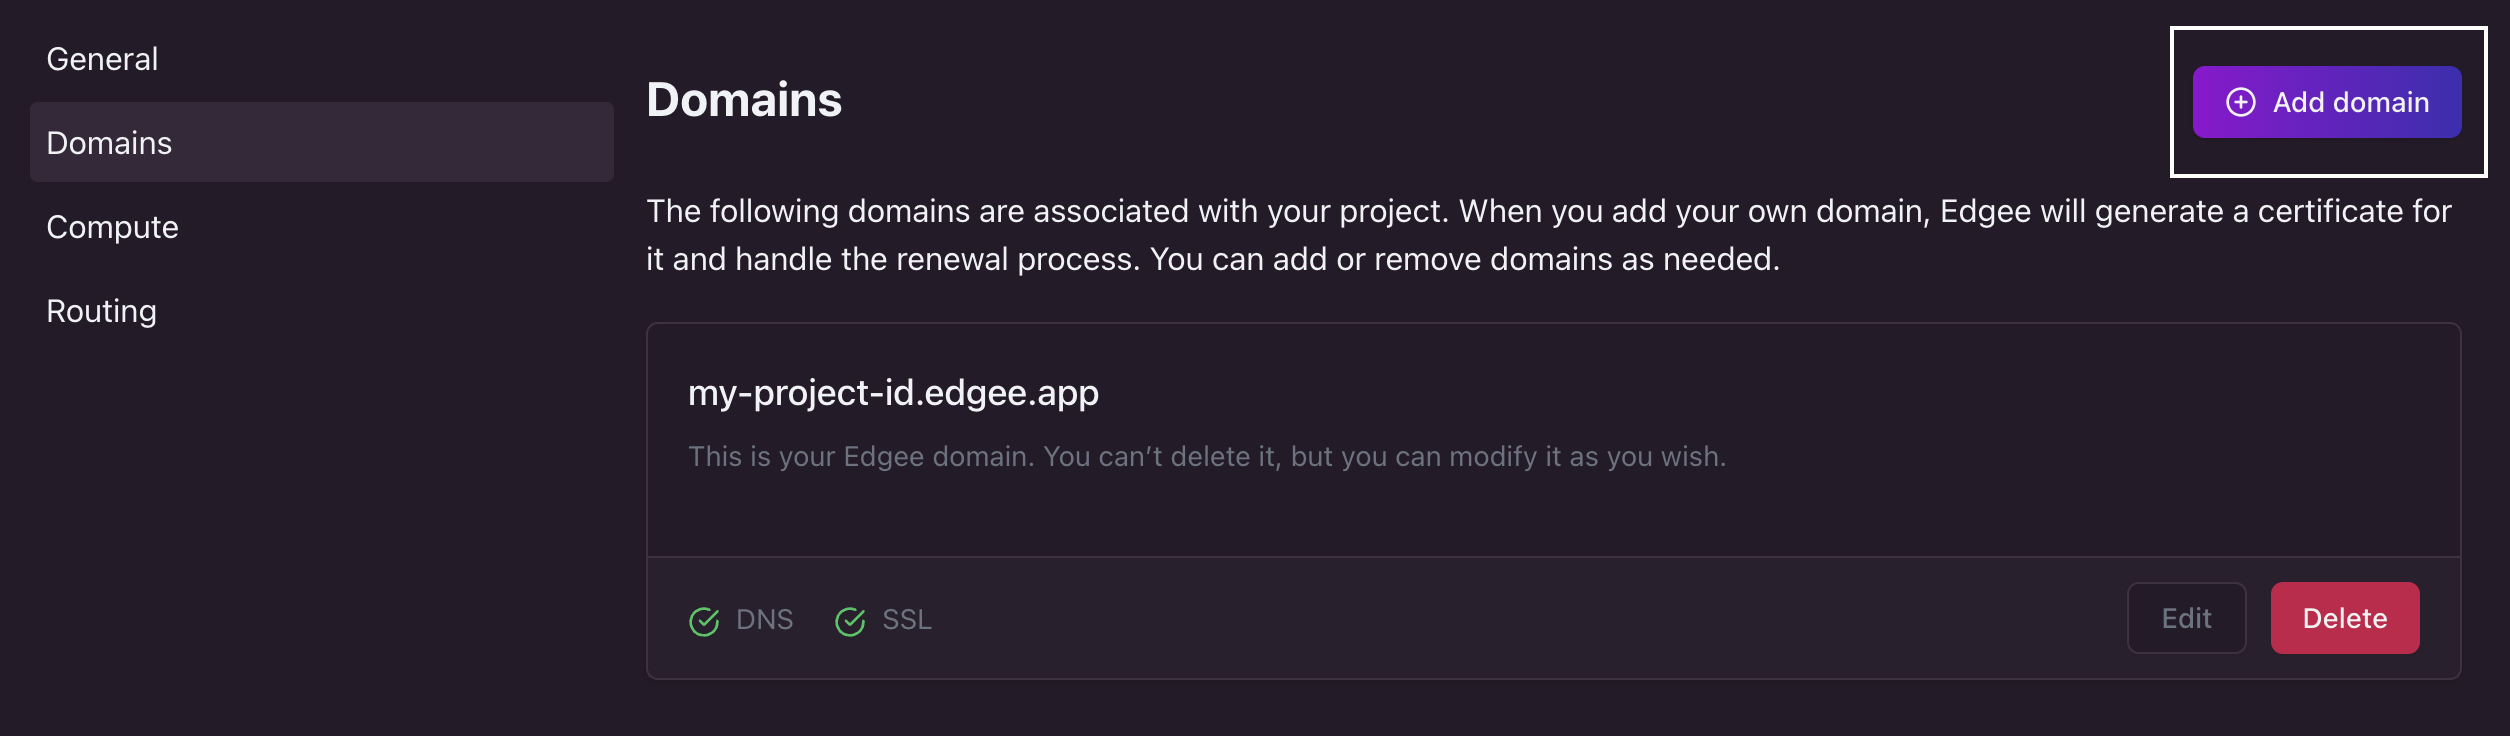Open the Routing settings section
The image size is (2510, 736).
101,310
